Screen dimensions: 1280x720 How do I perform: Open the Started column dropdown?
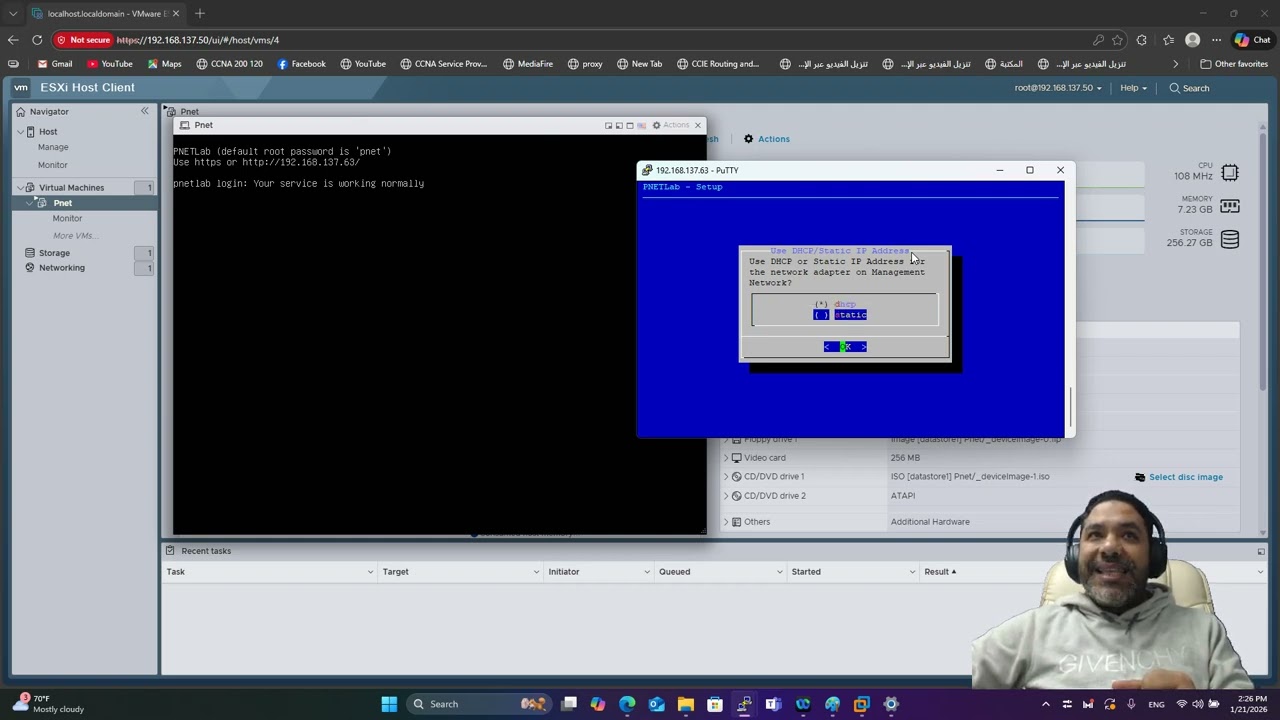[x=912, y=572]
